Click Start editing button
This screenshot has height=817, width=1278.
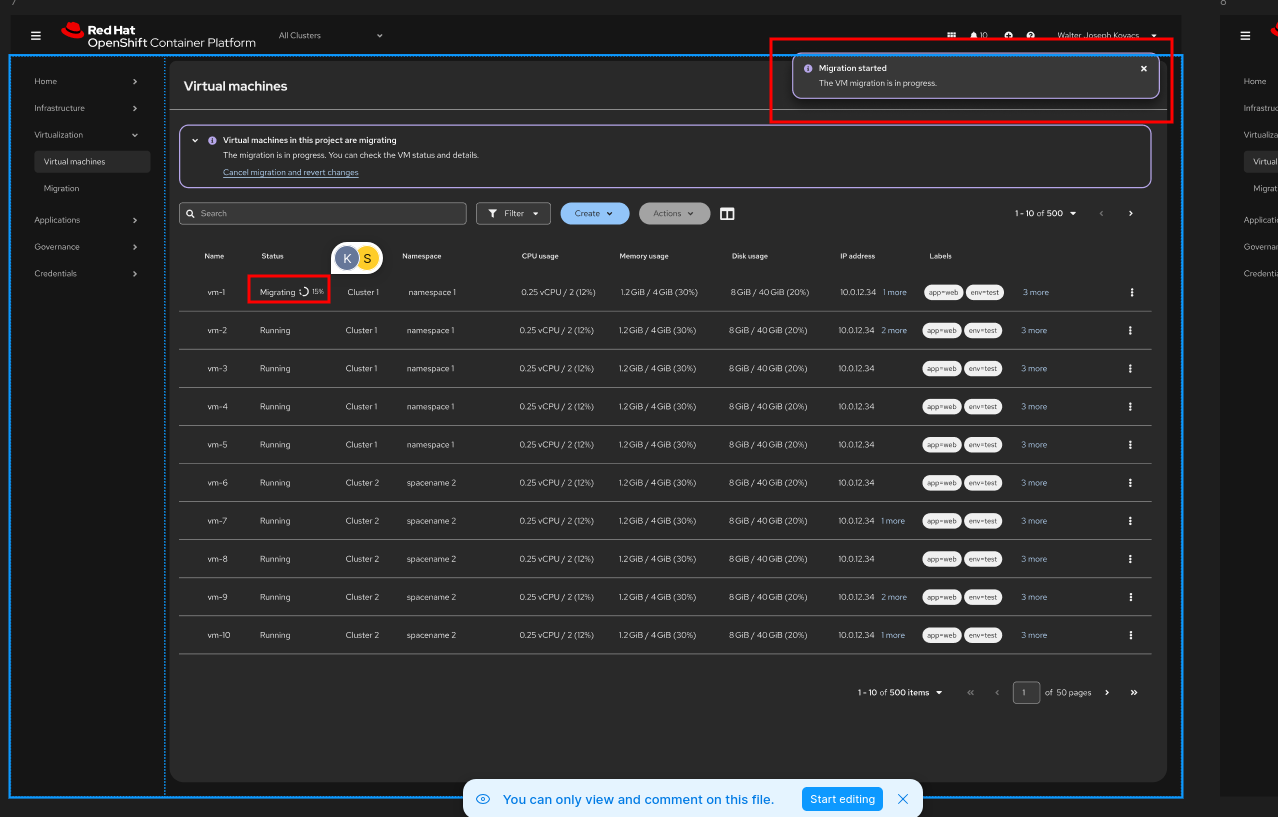(x=842, y=799)
